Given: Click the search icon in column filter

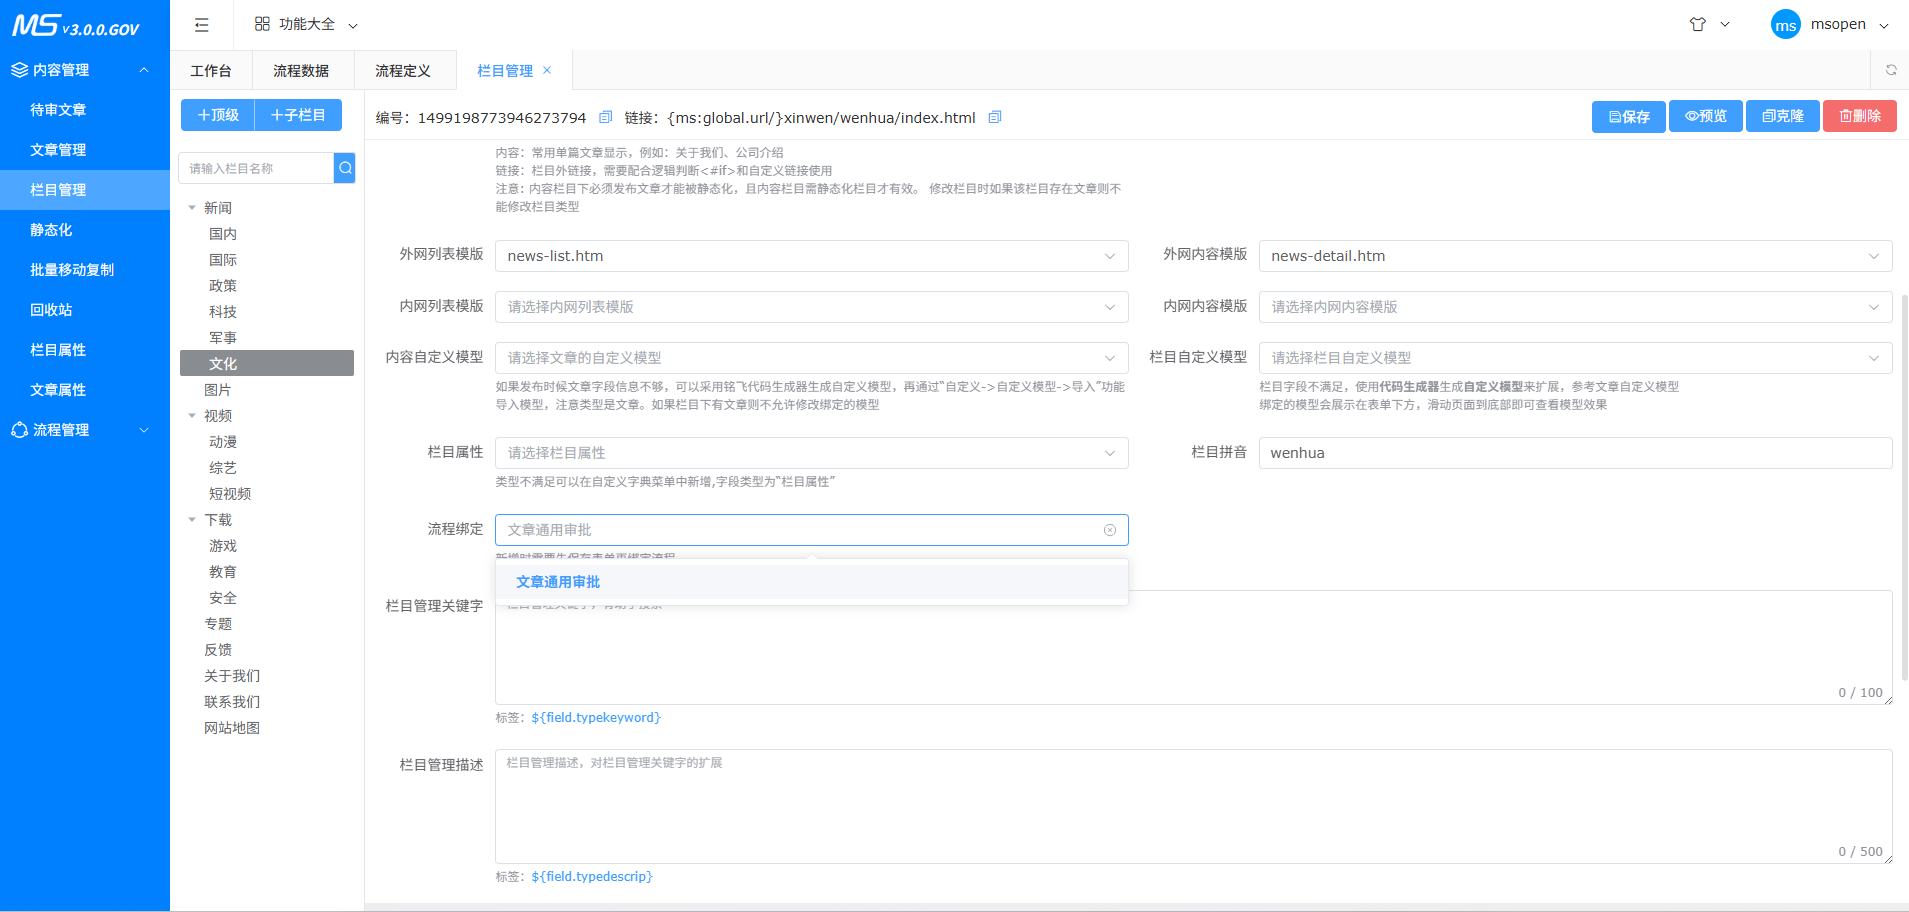Looking at the screenshot, I should click(345, 168).
